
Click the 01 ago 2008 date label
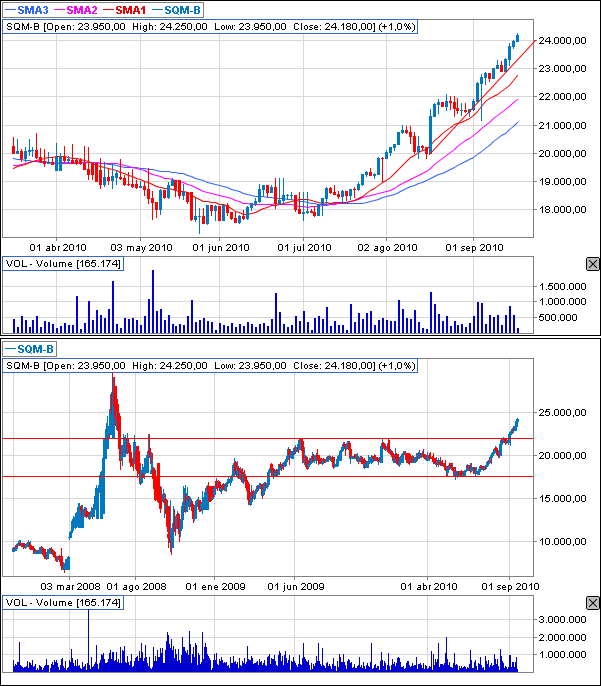(x=136, y=587)
